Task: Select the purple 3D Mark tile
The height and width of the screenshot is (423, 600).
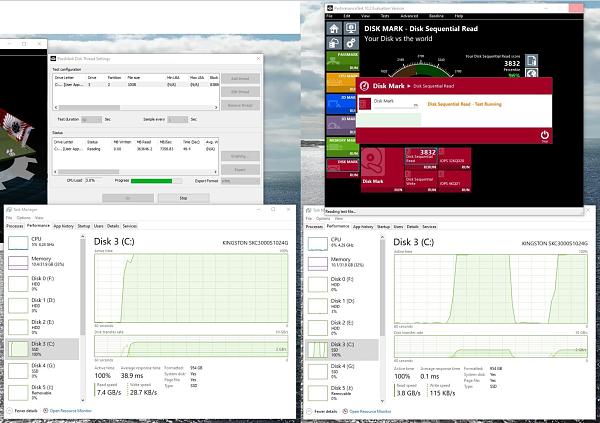Action: pyautogui.click(x=341, y=126)
